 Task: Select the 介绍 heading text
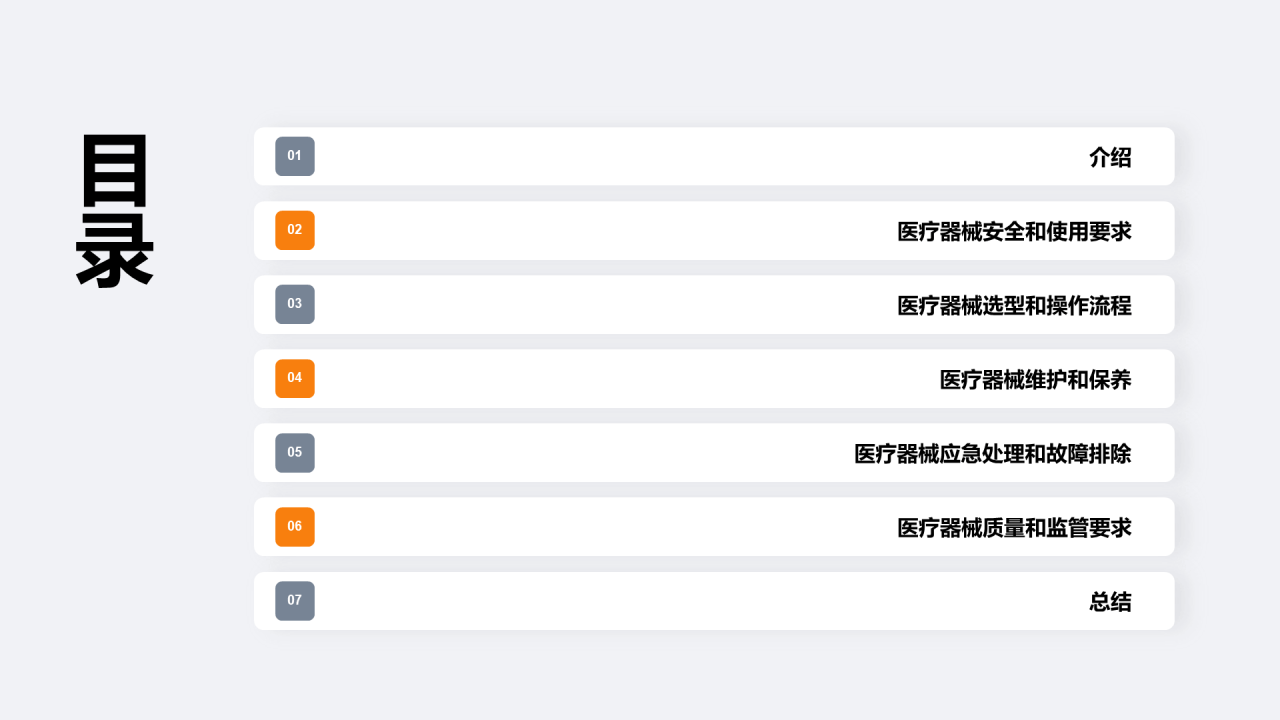click(x=1110, y=157)
